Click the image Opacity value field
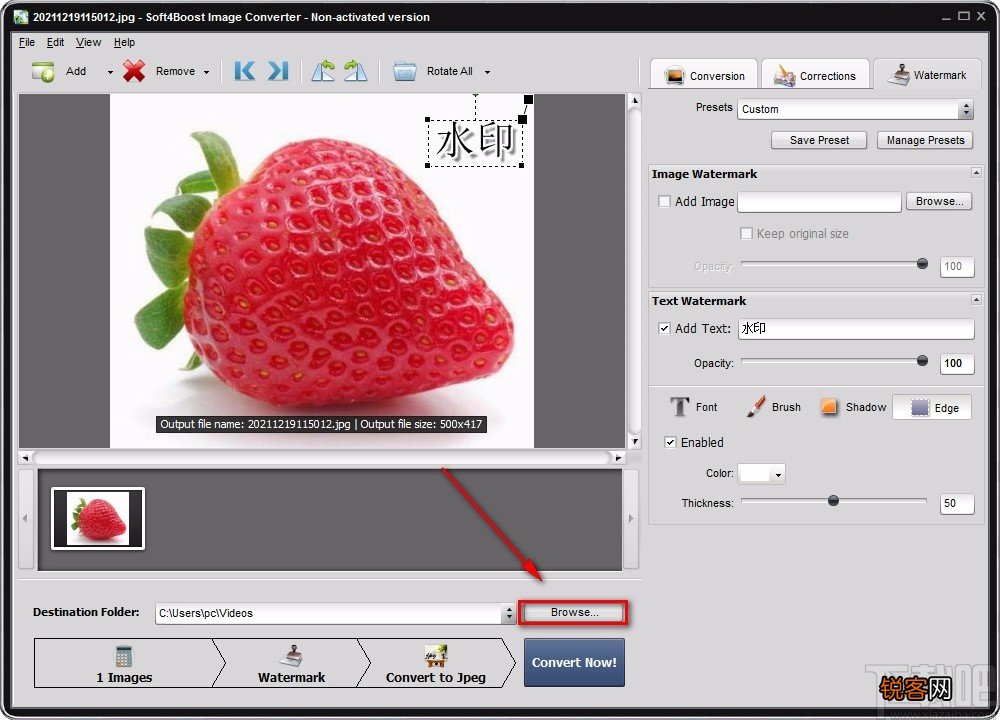Viewport: 1000px width, 720px height. click(x=957, y=267)
